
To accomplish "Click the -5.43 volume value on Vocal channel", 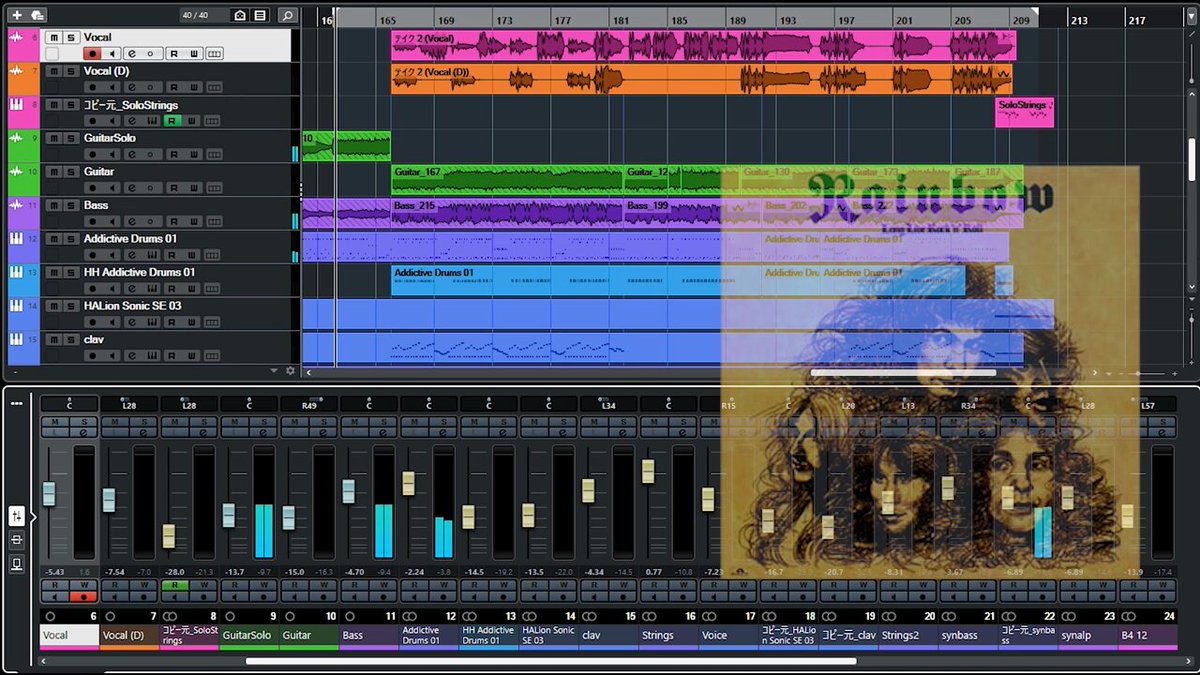I will 54,572.
